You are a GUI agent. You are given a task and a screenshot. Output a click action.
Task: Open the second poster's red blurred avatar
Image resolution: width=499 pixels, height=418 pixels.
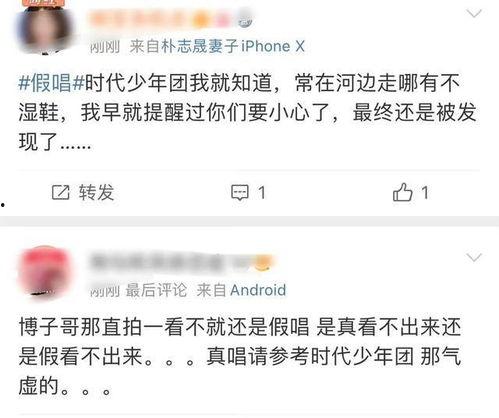point(45,271)
